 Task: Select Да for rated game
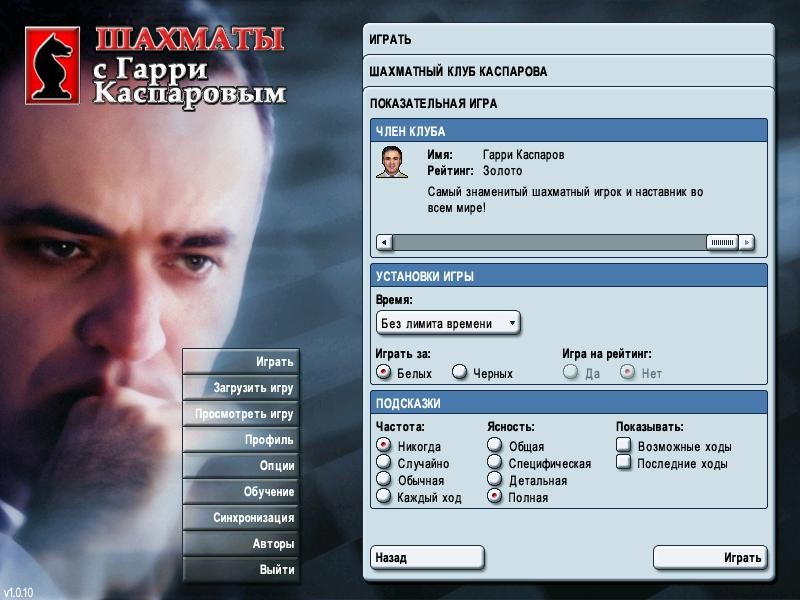point(570,371)
